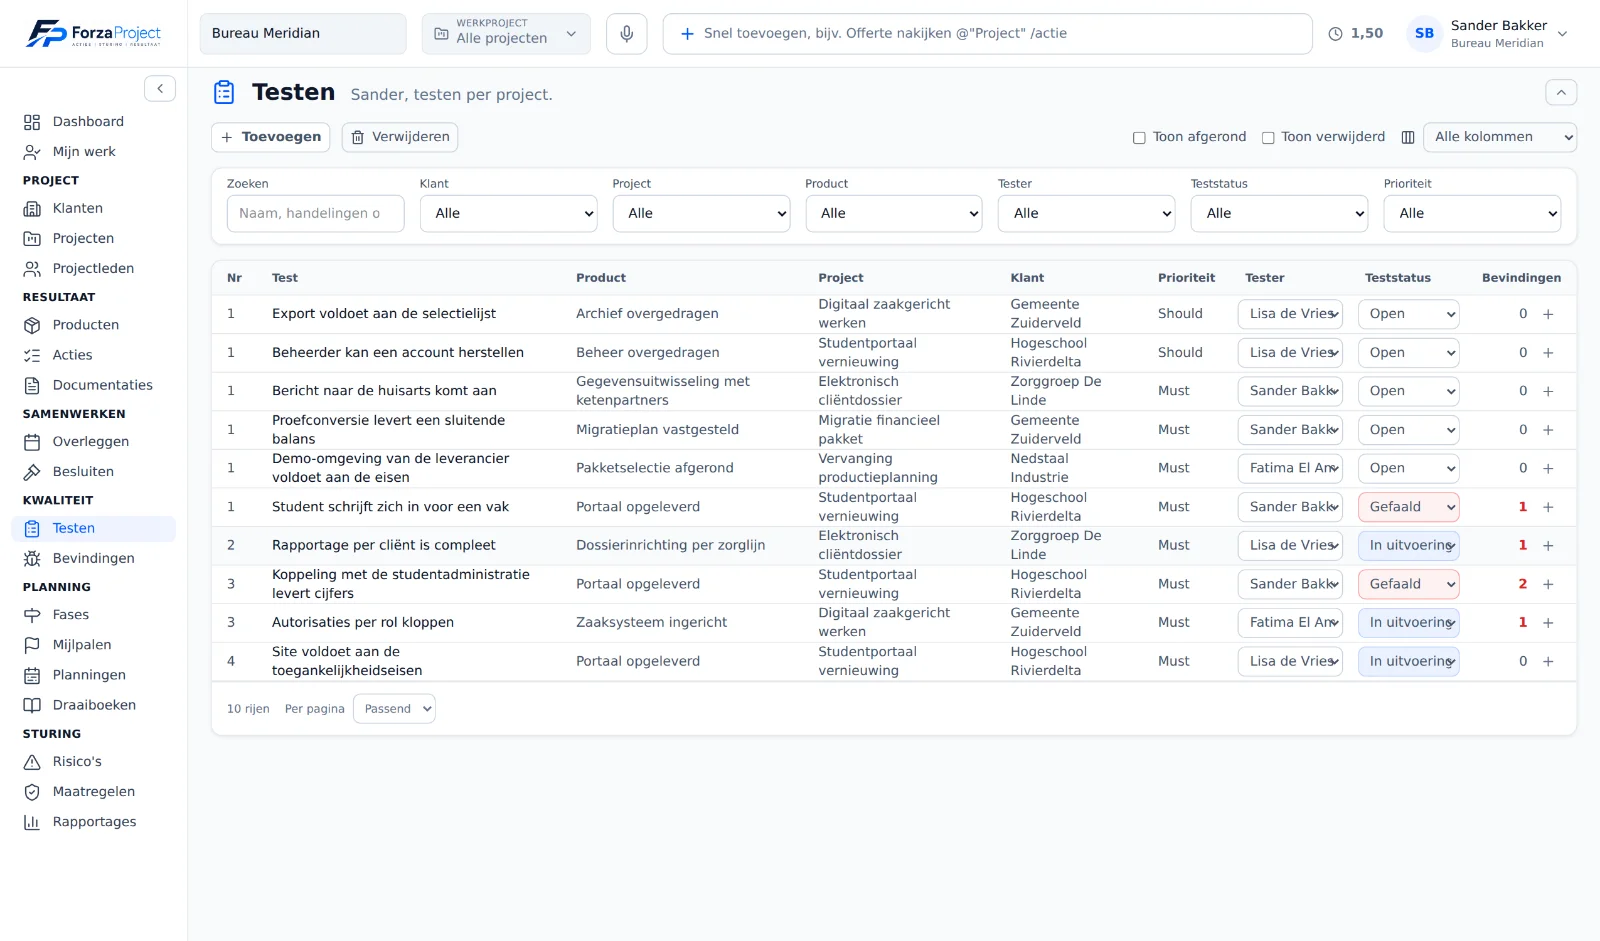Open the Acties list
The height and width of the screenshot is (941, 1600).
coord(94,355)
